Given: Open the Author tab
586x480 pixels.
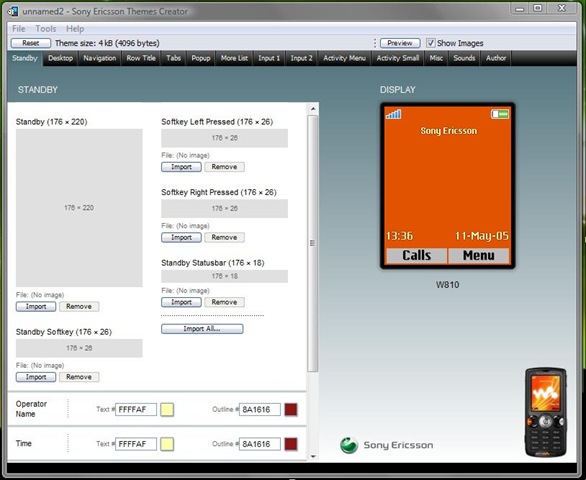Looking at the screenshot, I should point(496,58).
